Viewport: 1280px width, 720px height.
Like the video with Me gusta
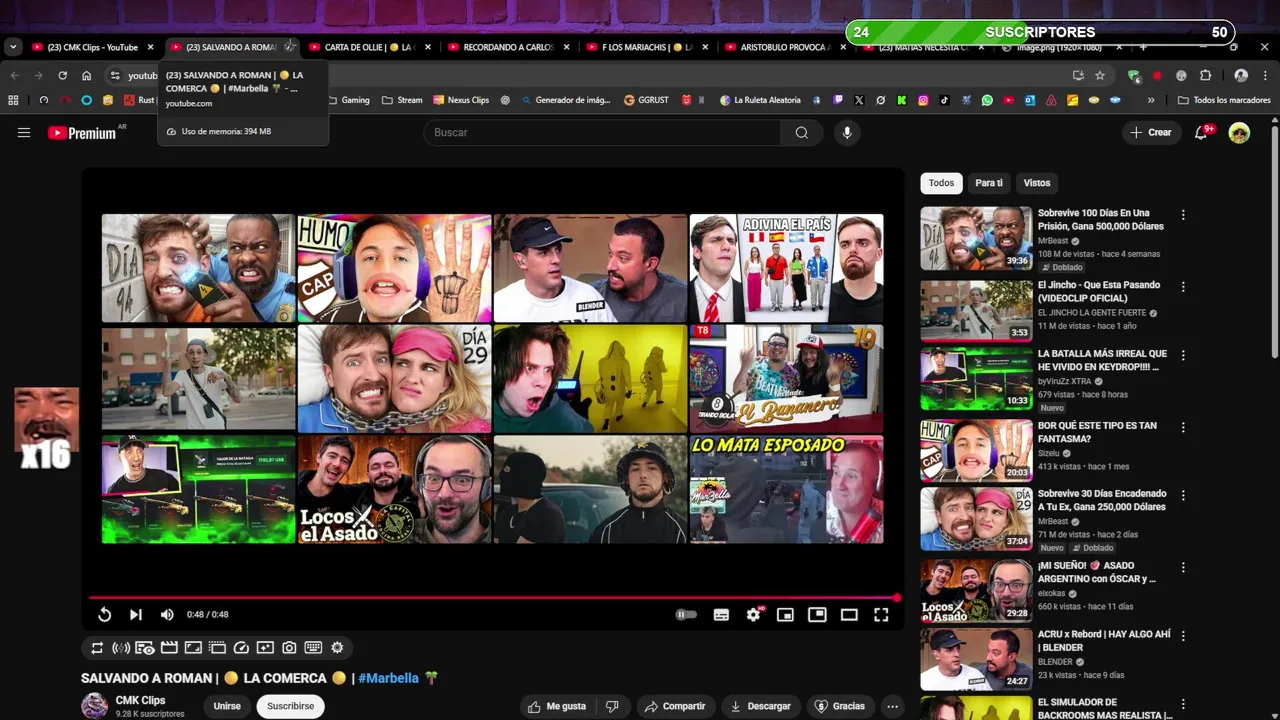558,706
